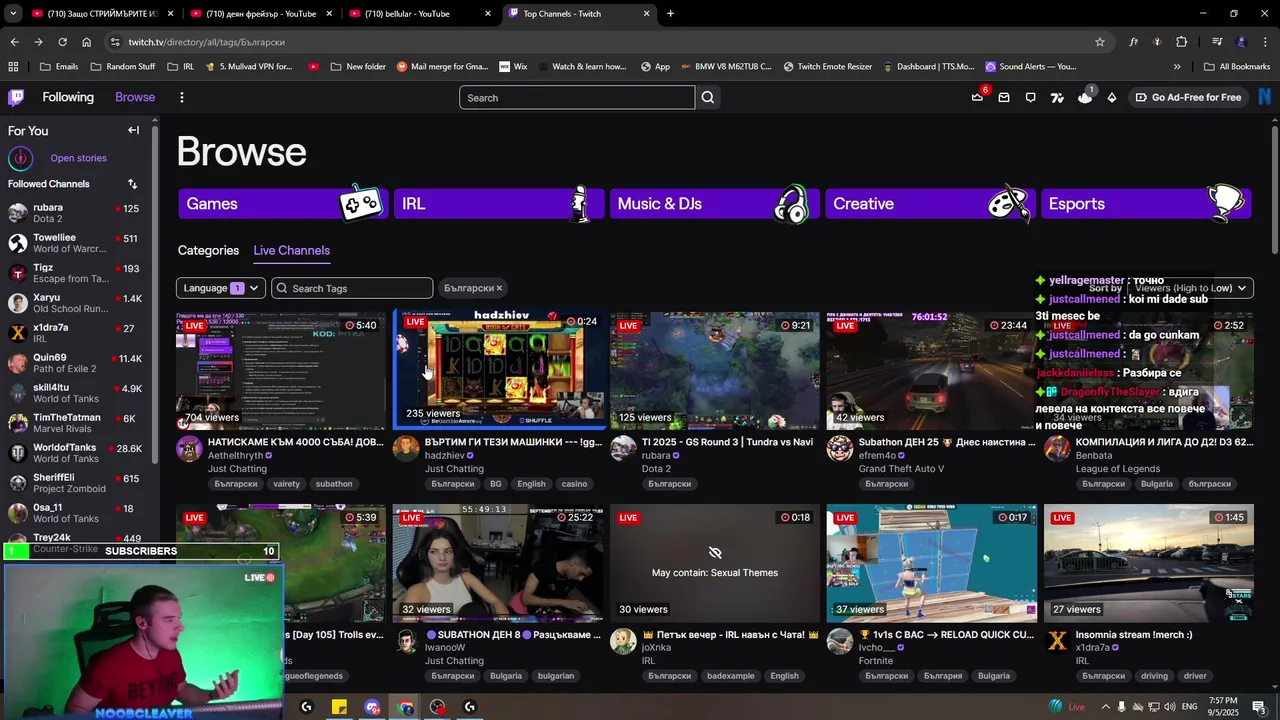Viewport: 1280px width, 720px height.
Task: Open the three-dot More menu beside Browse
Action: tap(181, 97)
